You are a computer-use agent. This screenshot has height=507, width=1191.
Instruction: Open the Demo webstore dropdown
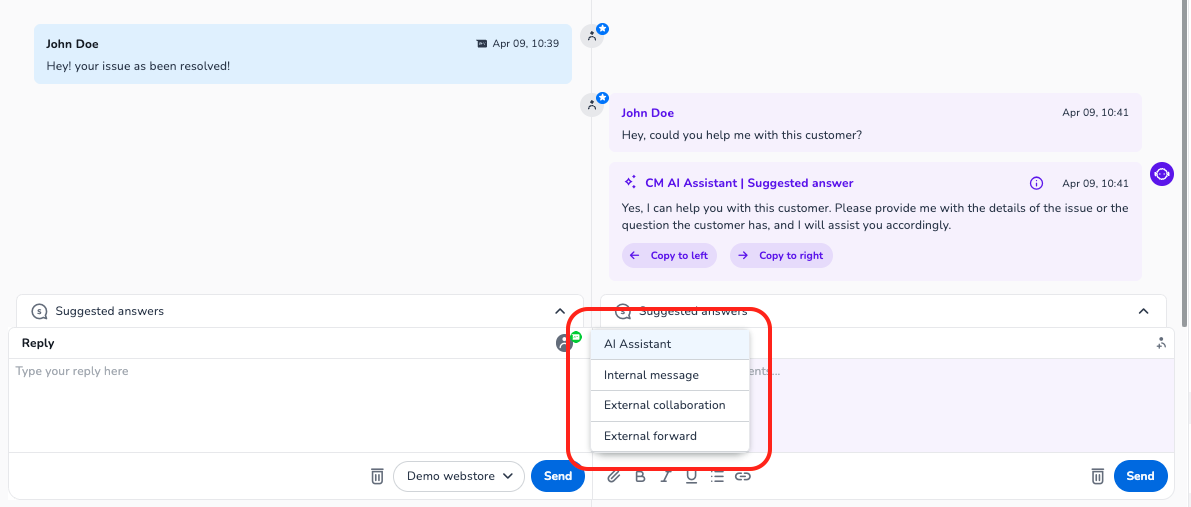coord(459,476)
